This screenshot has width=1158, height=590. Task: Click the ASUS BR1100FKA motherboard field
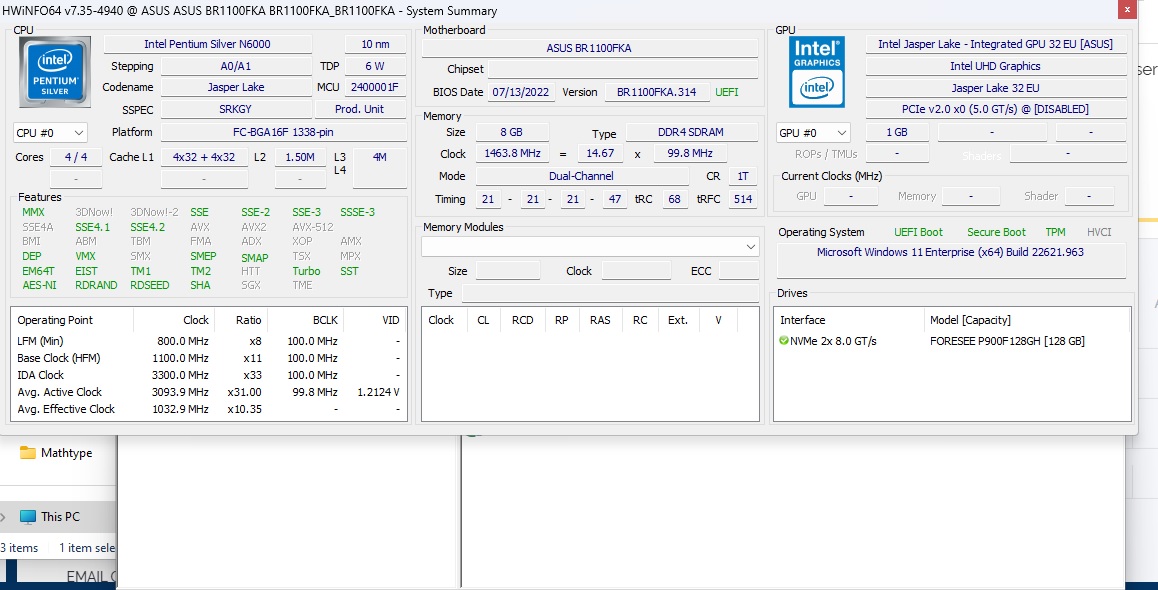589,48
